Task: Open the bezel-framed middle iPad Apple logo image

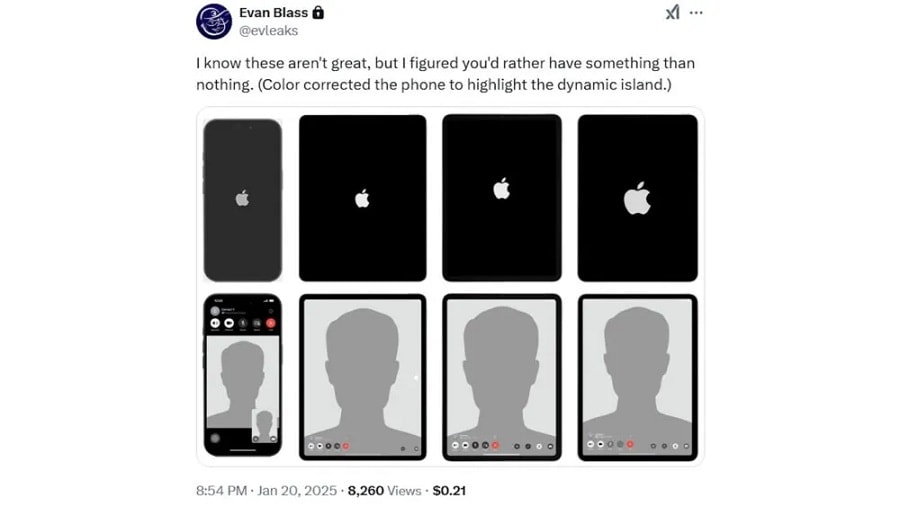Action: click(x=501, y=198)
